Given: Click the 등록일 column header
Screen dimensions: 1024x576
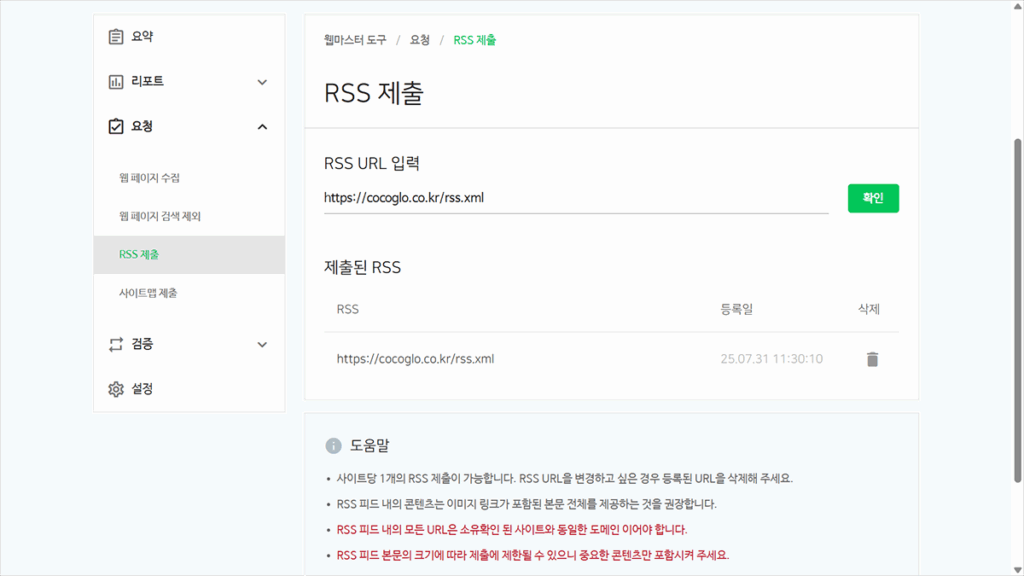Looking at the screenshot, I should point(736,310).
